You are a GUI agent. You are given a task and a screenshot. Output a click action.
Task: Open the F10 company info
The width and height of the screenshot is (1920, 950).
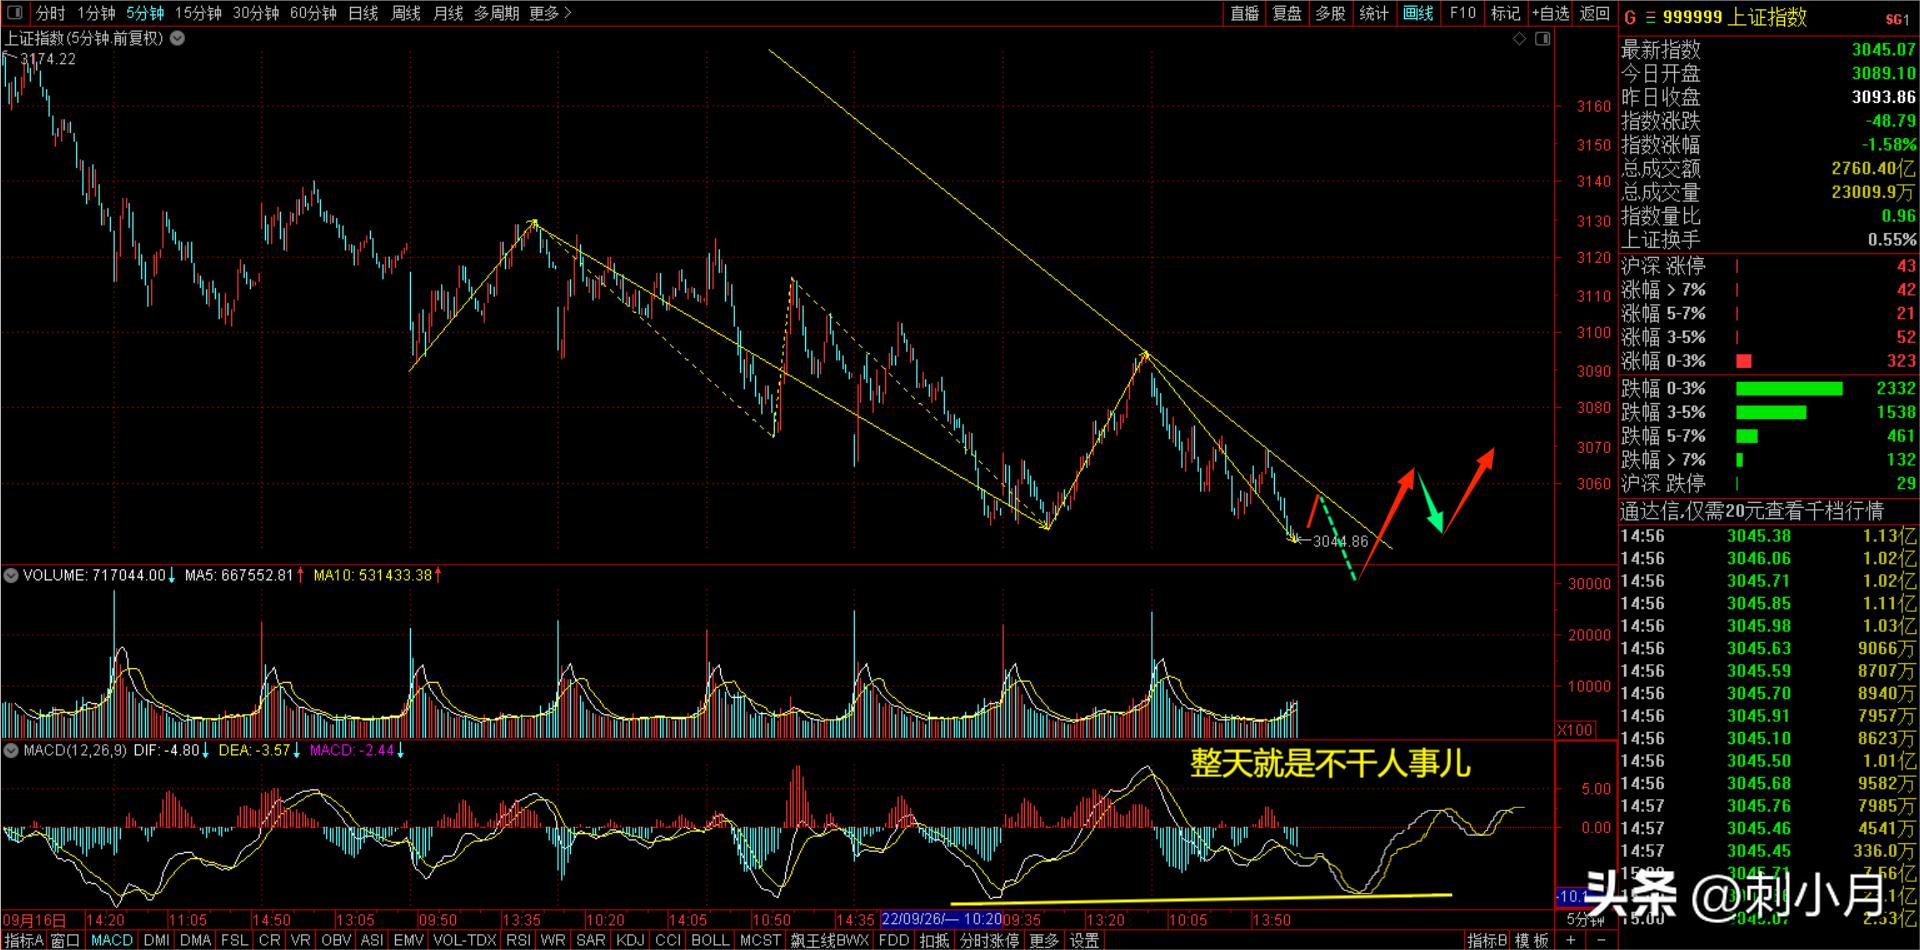pos(1463,13)
